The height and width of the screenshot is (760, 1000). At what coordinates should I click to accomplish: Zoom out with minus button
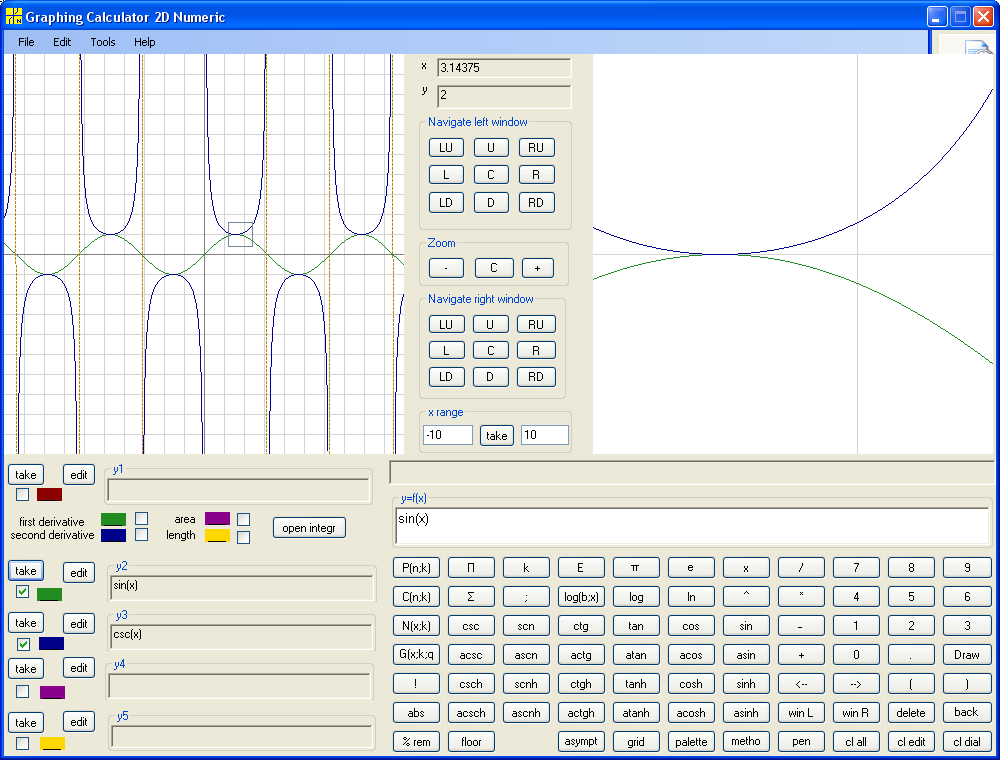pos(446,268)
